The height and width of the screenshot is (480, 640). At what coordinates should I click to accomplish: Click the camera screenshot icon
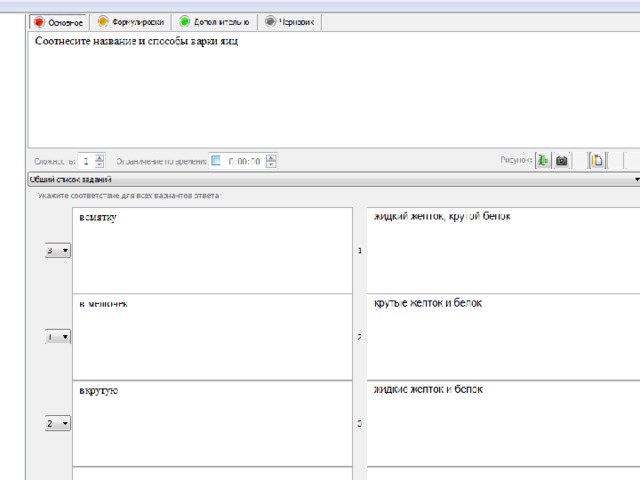(562, 160)
